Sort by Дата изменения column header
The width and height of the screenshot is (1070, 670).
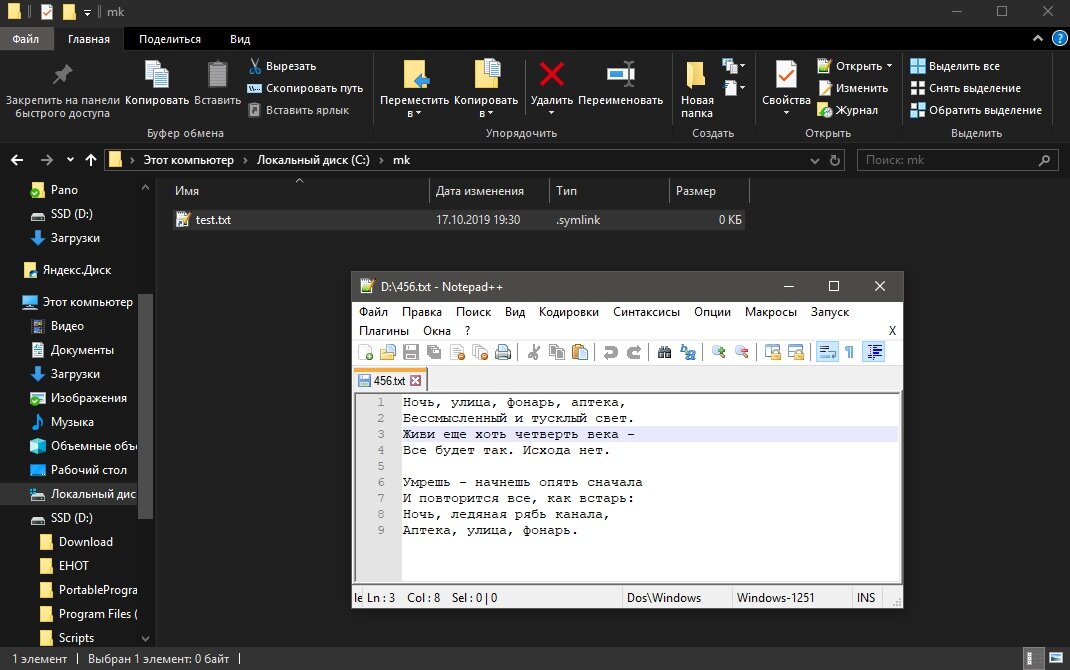480,191
